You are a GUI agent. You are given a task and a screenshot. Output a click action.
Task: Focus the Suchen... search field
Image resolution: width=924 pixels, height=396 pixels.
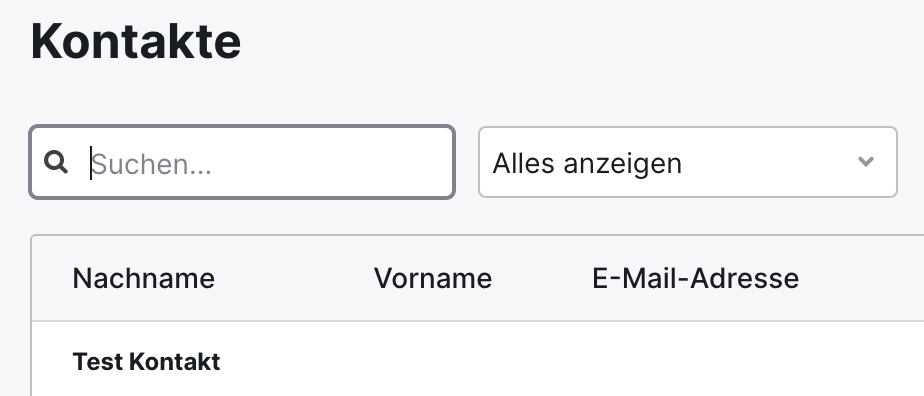click(x=242, y=162)
